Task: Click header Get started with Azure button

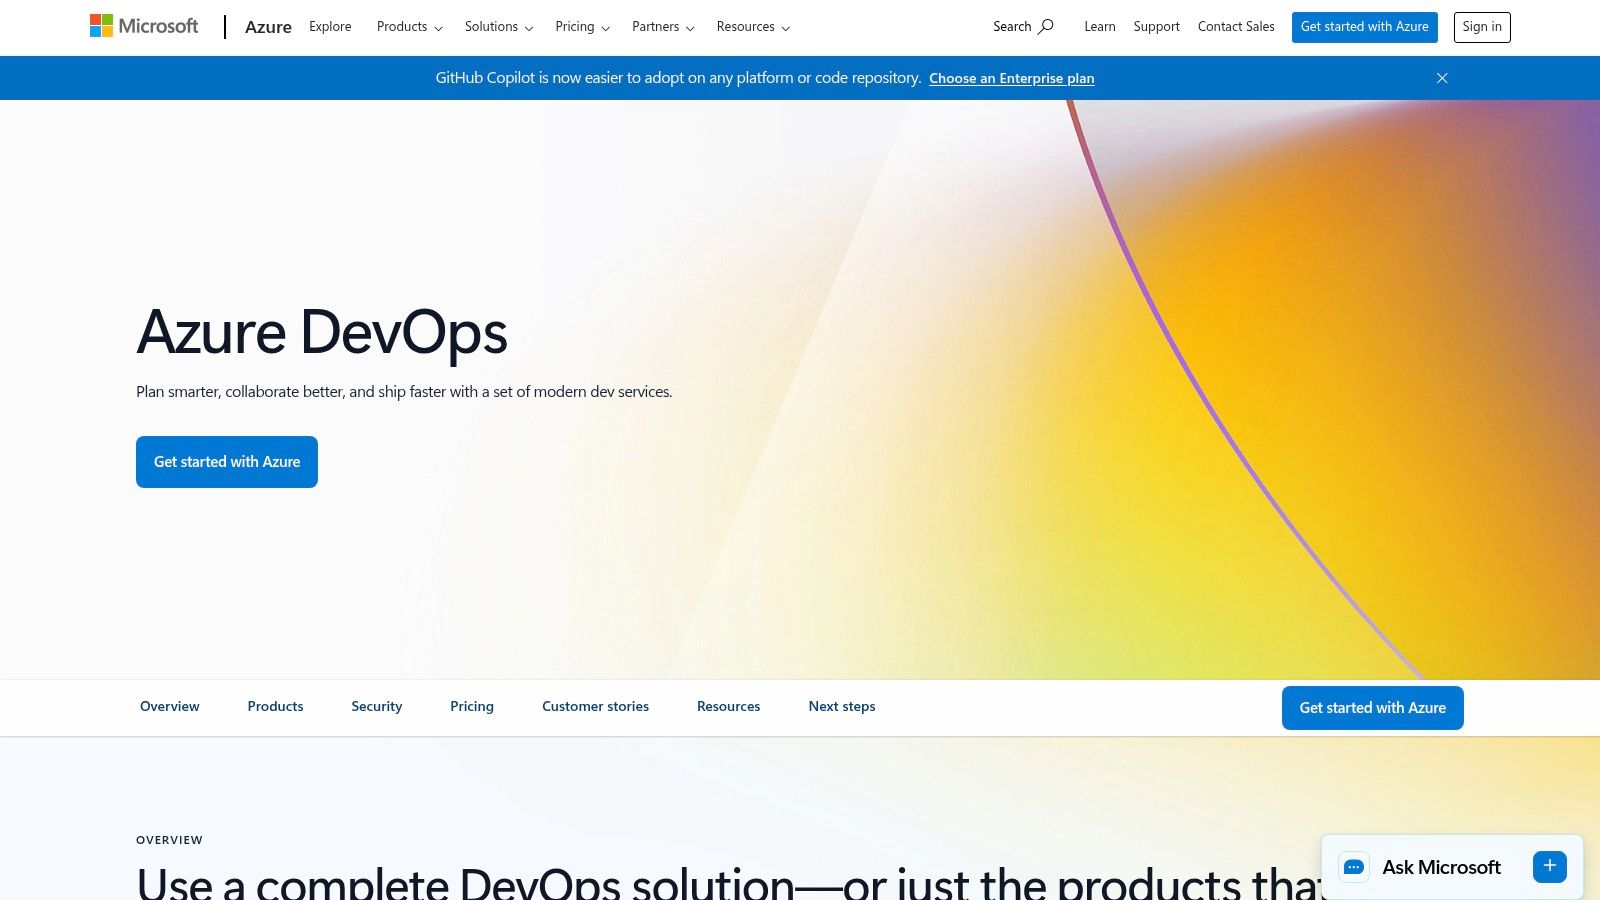Action: click(1364, 27)
